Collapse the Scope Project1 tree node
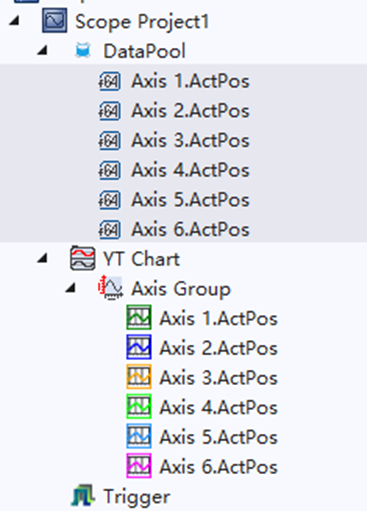Screen dimensions: 367x511 tap(14, 21)
